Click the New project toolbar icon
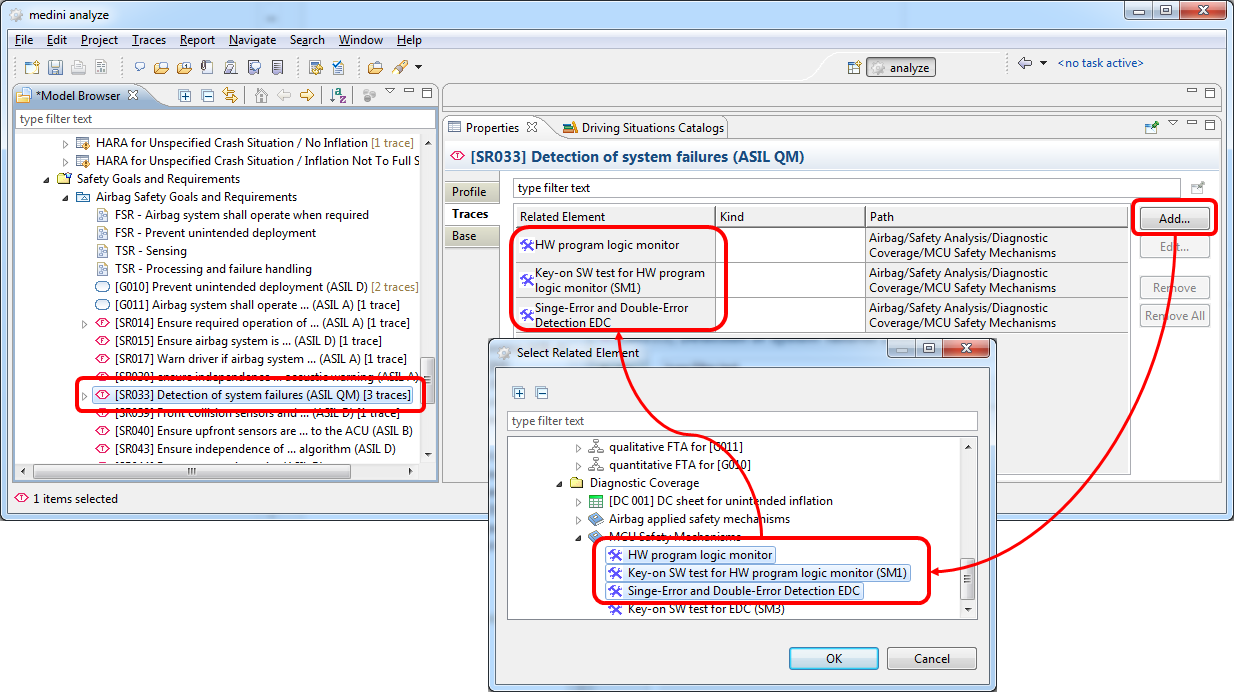The width and height of the screenshot is (1234, 692). pyautogui.click(x=32, y=68)
